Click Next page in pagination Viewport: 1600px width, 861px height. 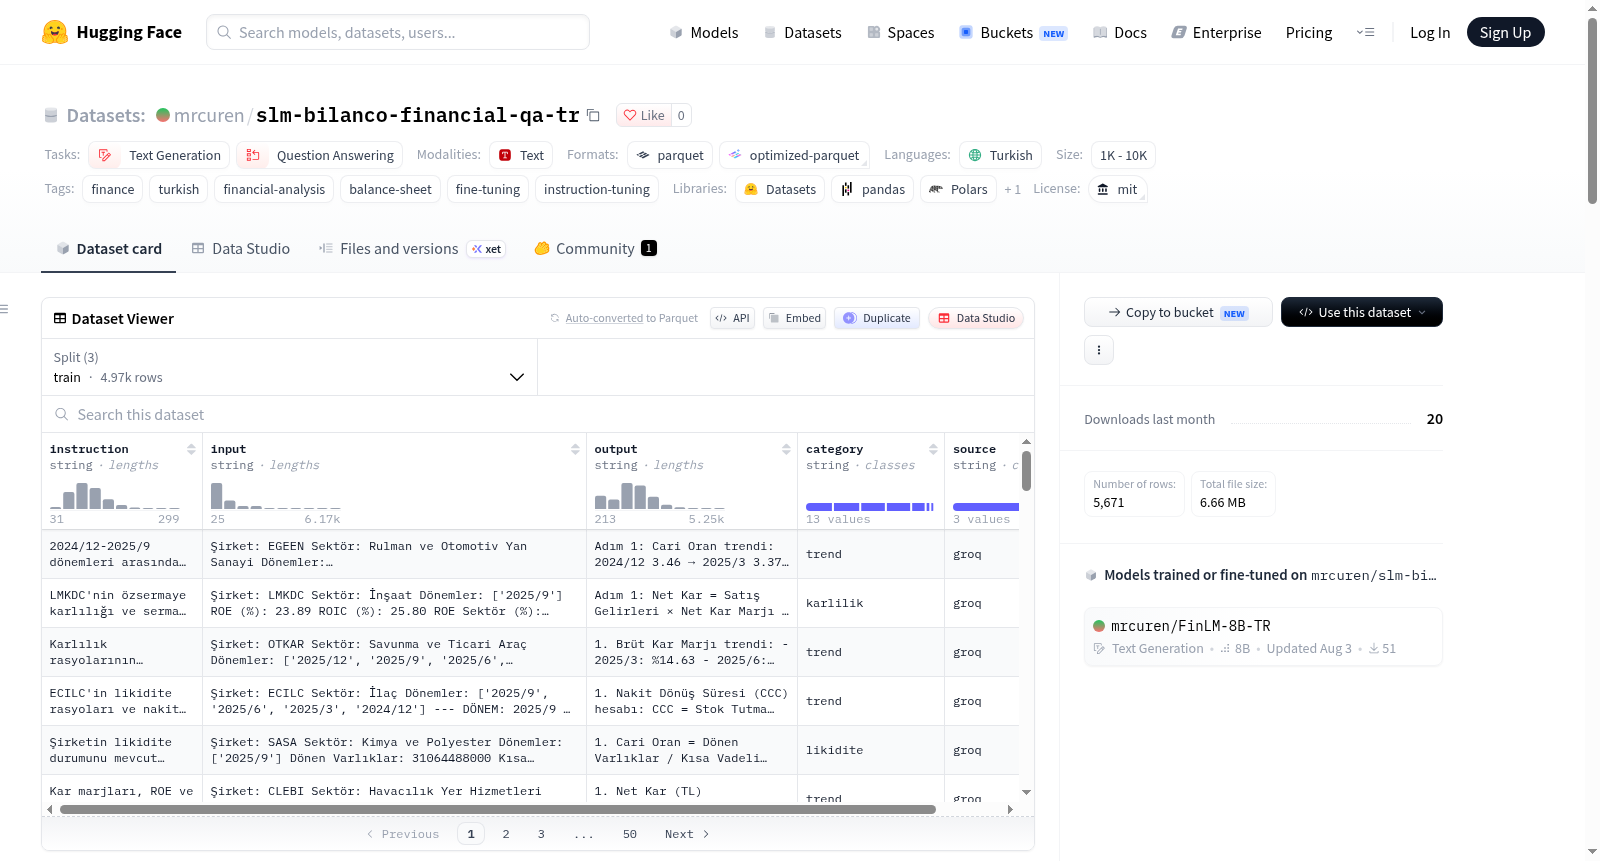tap(687, 834)
